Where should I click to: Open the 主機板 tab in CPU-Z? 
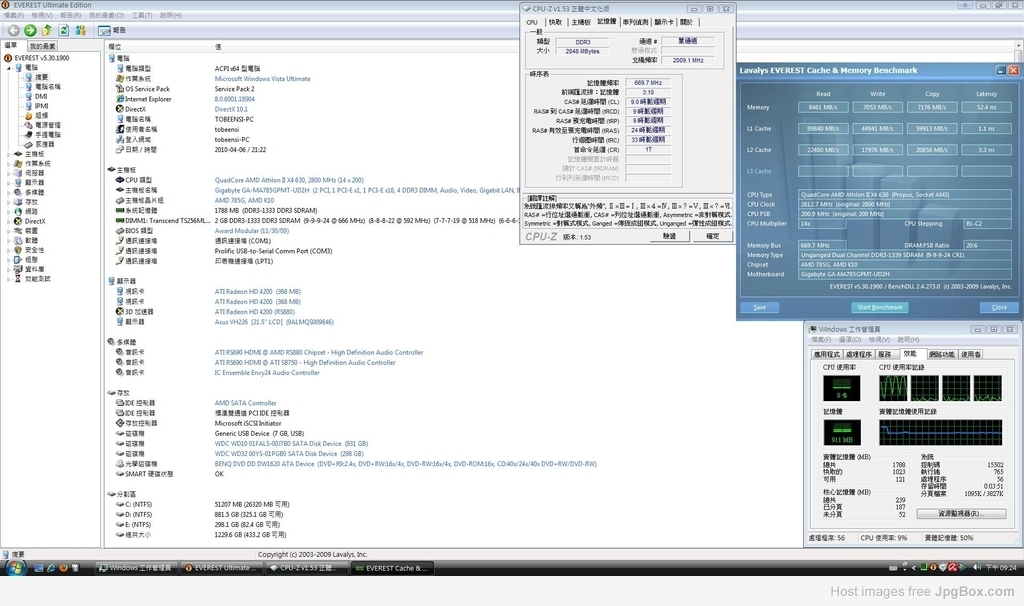click(x=581, y=22)
